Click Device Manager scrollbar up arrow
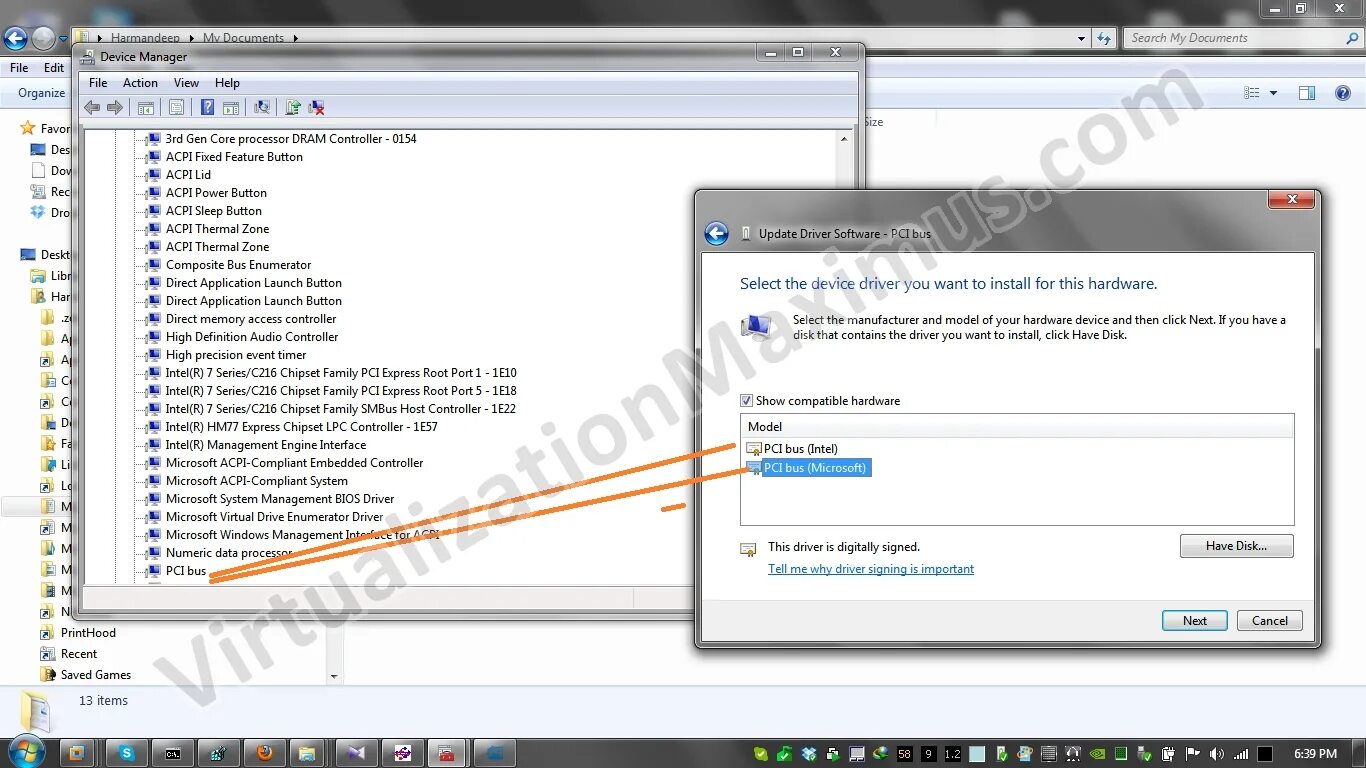The image size is (1366, 768). (x=845, y=138)
